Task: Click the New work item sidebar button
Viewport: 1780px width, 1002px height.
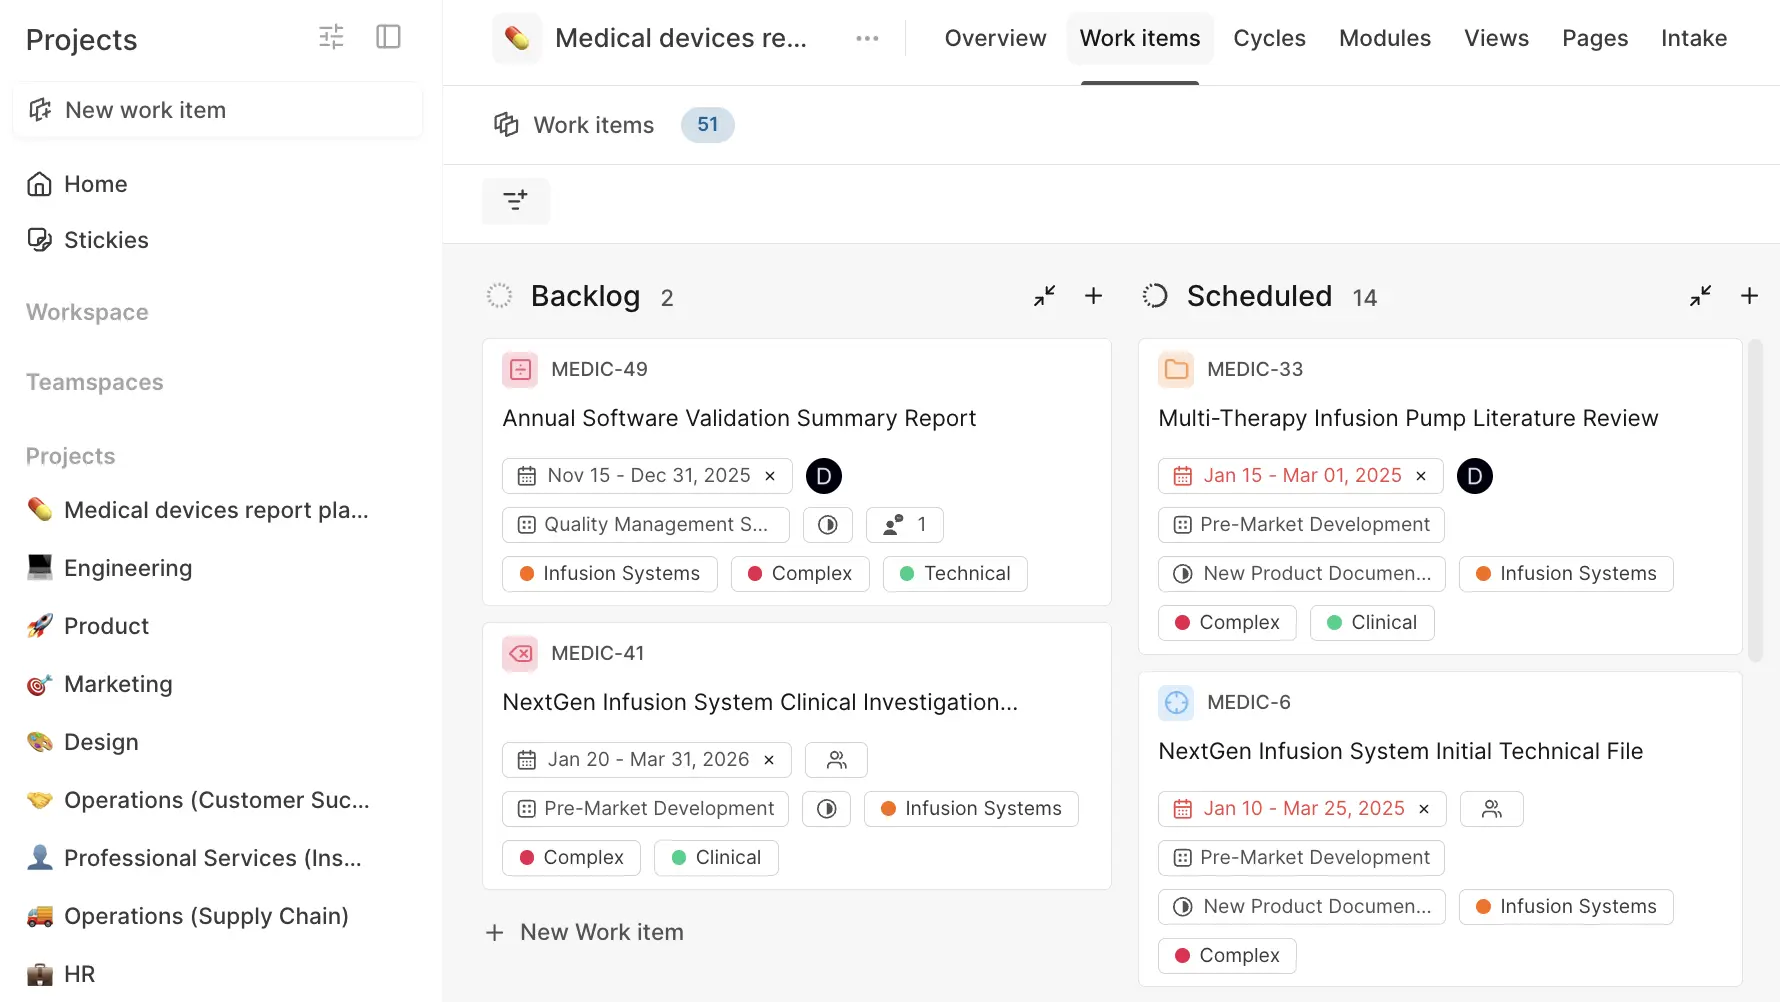Action: tap(145, 110)
